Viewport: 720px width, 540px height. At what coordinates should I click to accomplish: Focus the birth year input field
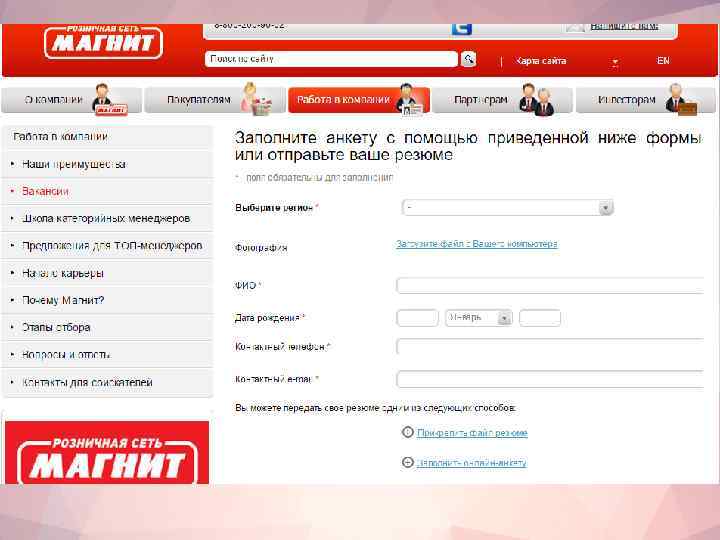coord(540,318)
